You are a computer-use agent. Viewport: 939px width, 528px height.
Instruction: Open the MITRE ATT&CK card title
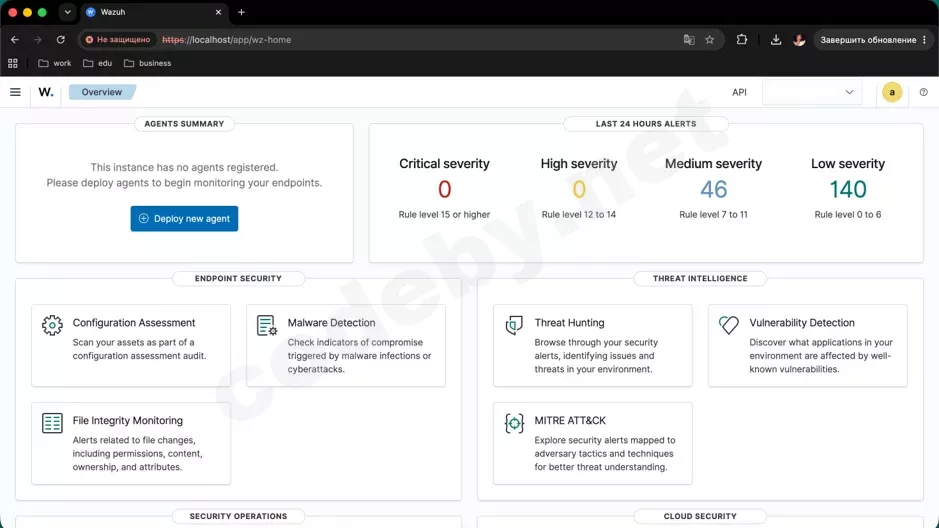click(570, 420)
